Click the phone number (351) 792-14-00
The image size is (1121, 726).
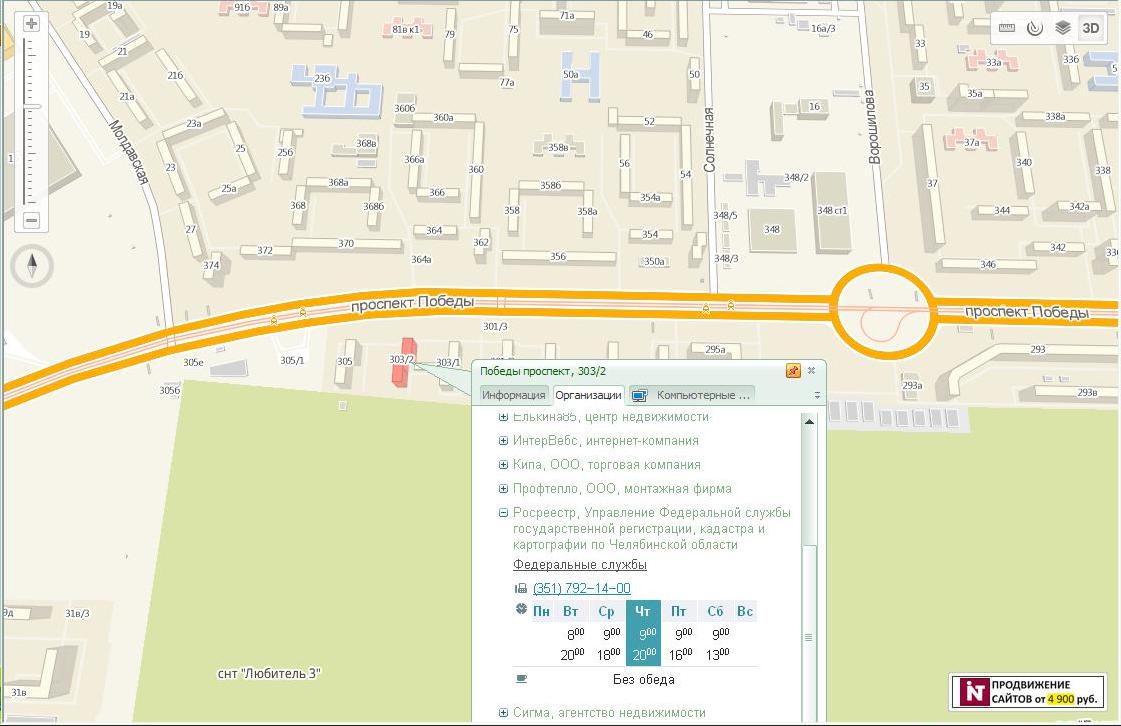pyautogui.click(x=581, y=589)
